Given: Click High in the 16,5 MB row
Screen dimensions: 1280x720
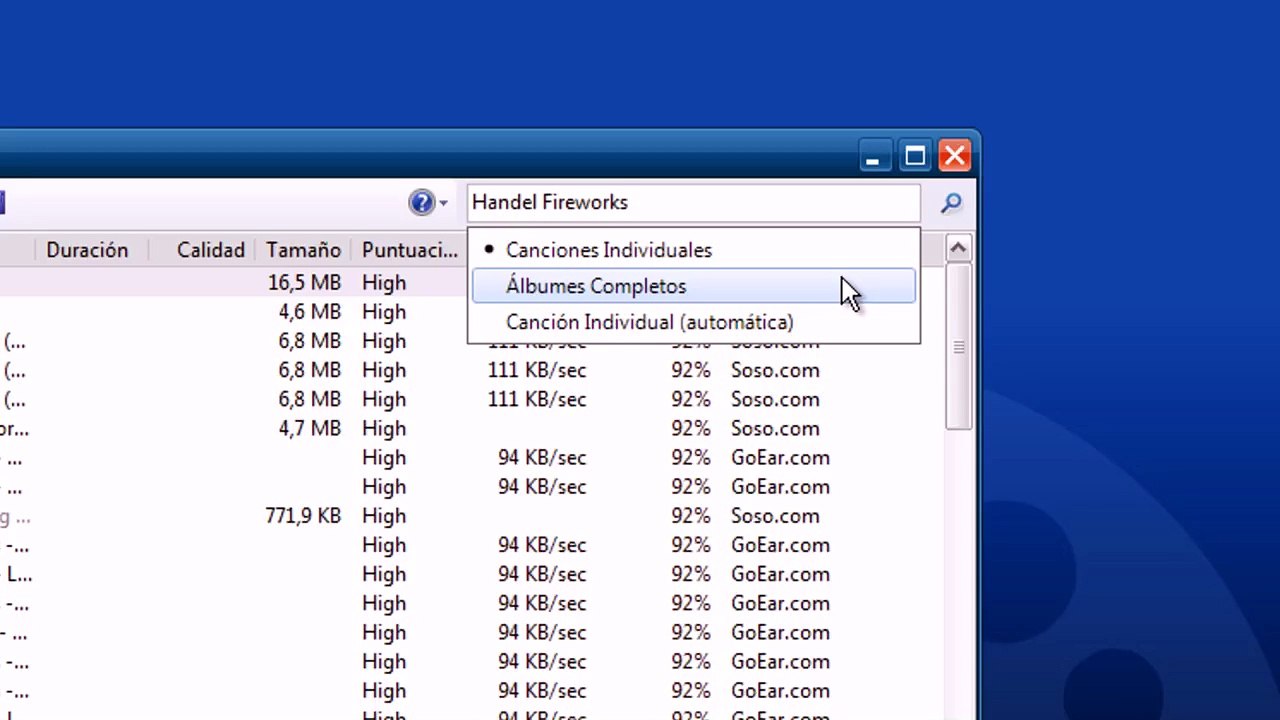Looking at the screenshot, I should tap(384, 283).
